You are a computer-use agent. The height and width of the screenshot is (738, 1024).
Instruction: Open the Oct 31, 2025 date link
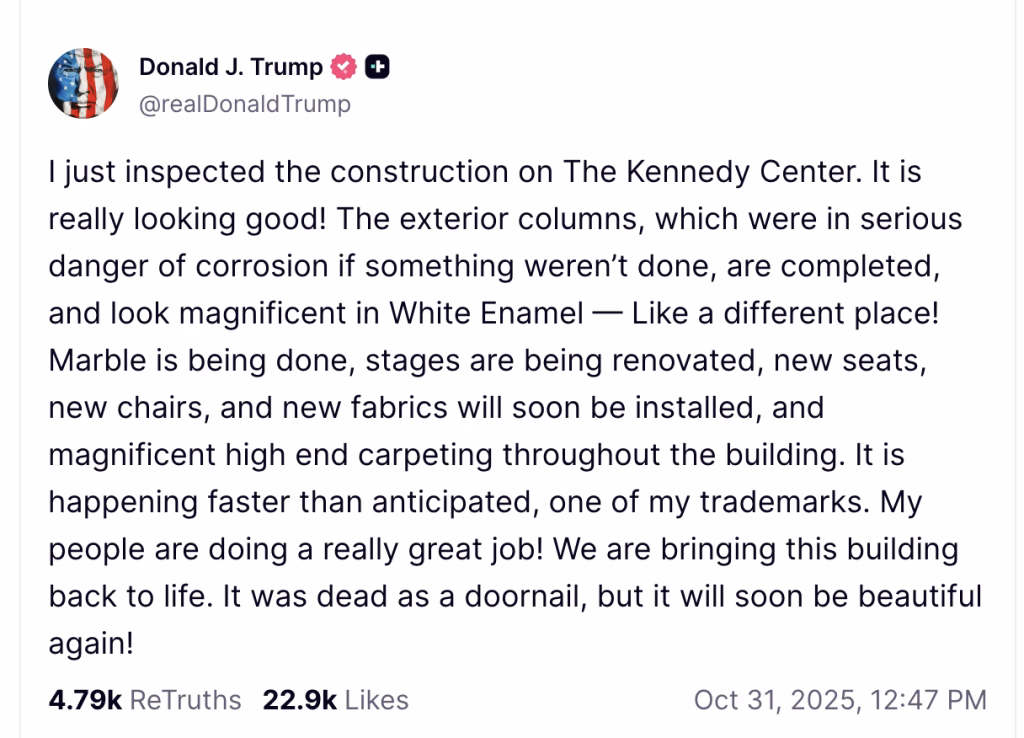point(774,700)
